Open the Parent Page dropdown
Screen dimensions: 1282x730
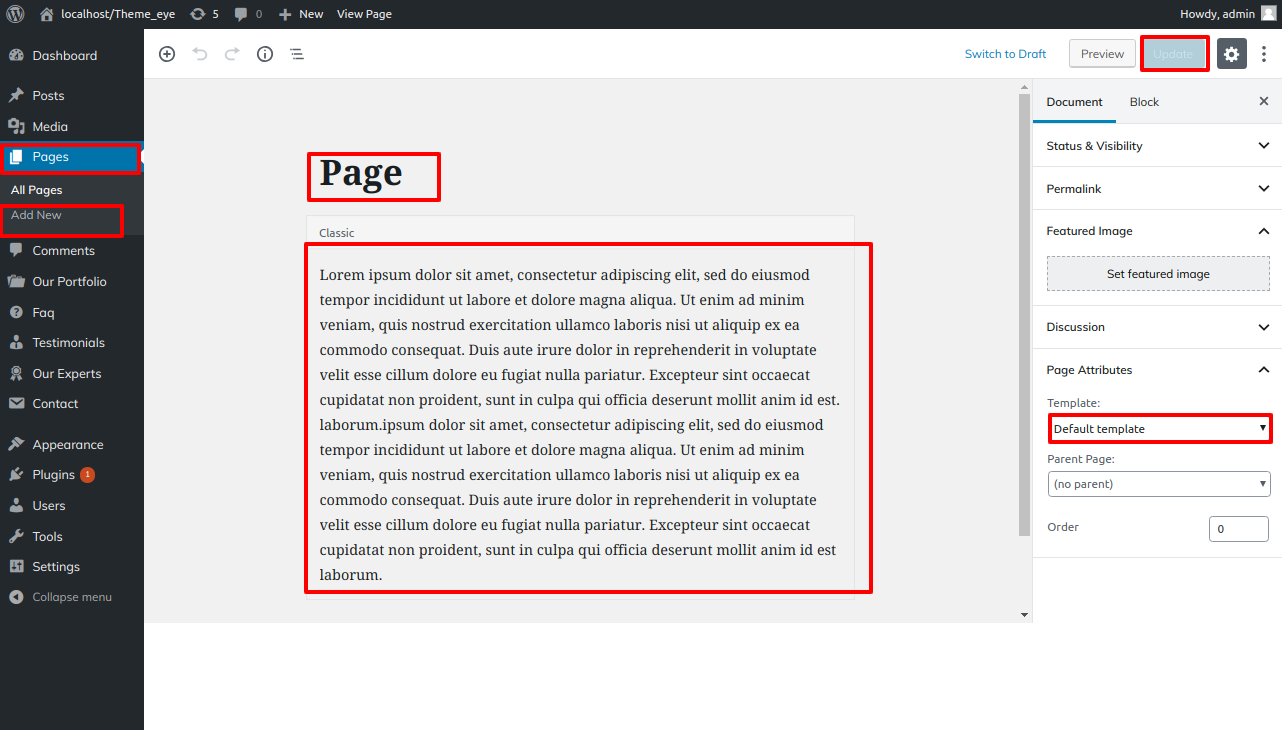coord(1159,483)
